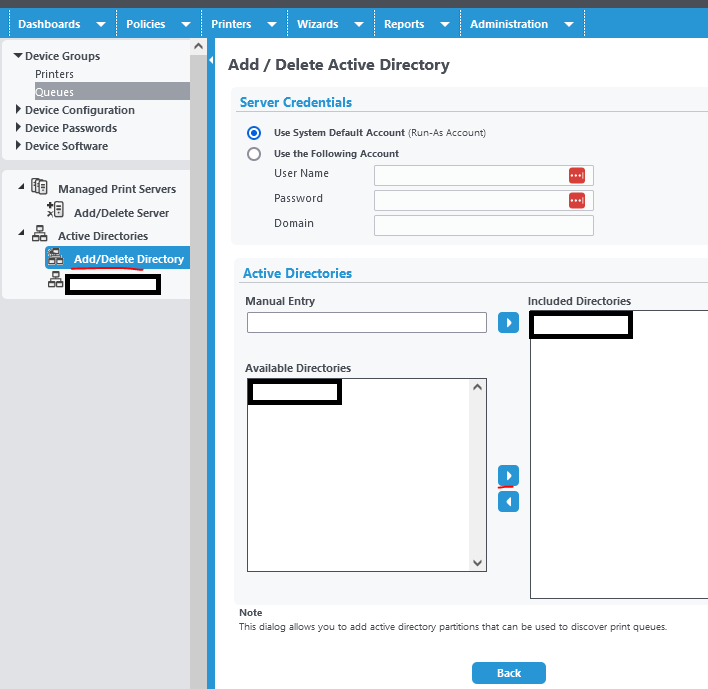This screenshot has width=708, height=689.
Task: Click the manual entry add arrow button
Action: 508,323
